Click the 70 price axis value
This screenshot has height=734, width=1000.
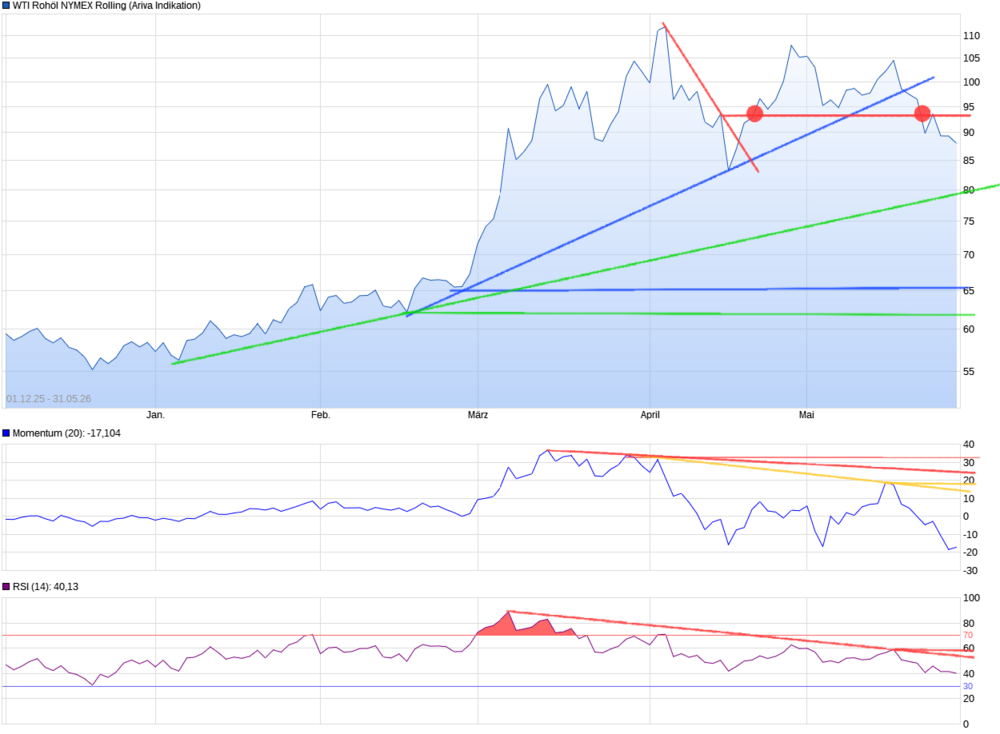coord(969,255)
